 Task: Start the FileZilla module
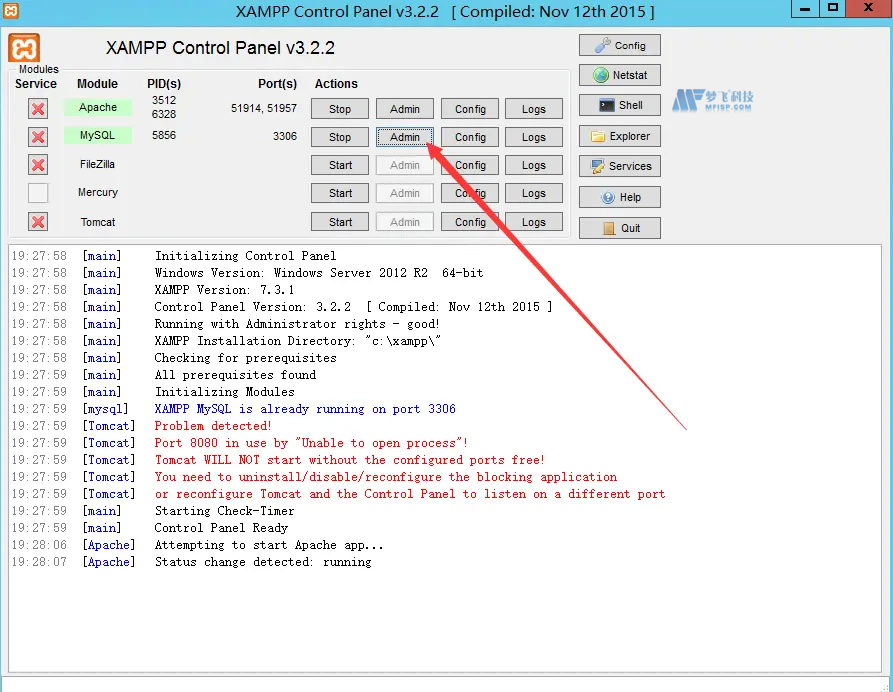tap(339, 165)
